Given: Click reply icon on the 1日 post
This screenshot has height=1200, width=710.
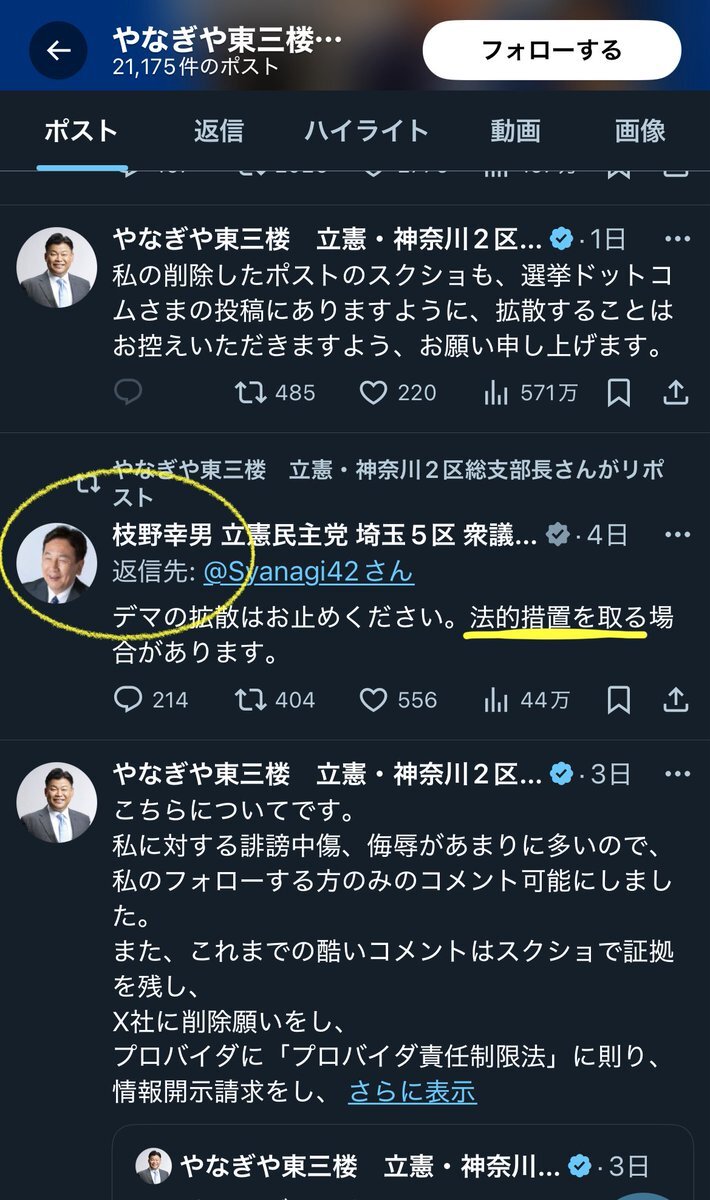Looking at the screenshot, I should click(x=128, y=393).
